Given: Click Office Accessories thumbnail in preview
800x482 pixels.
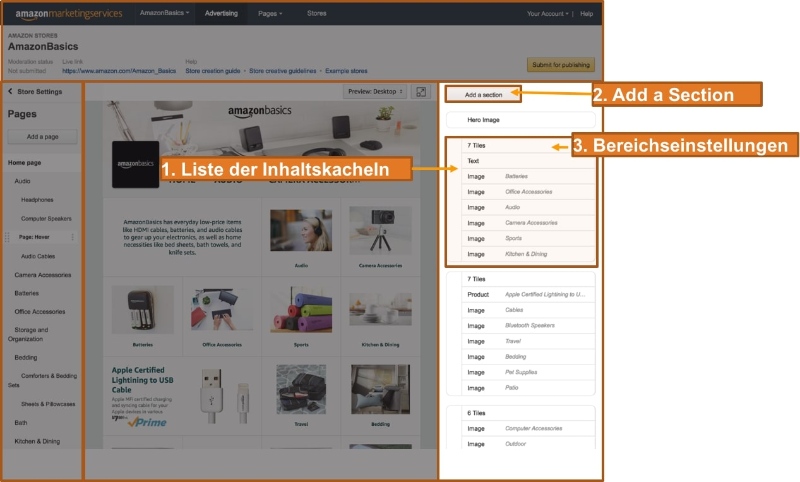Looking at the screenshot, I should pyautogui.click(x=222, y=309).
